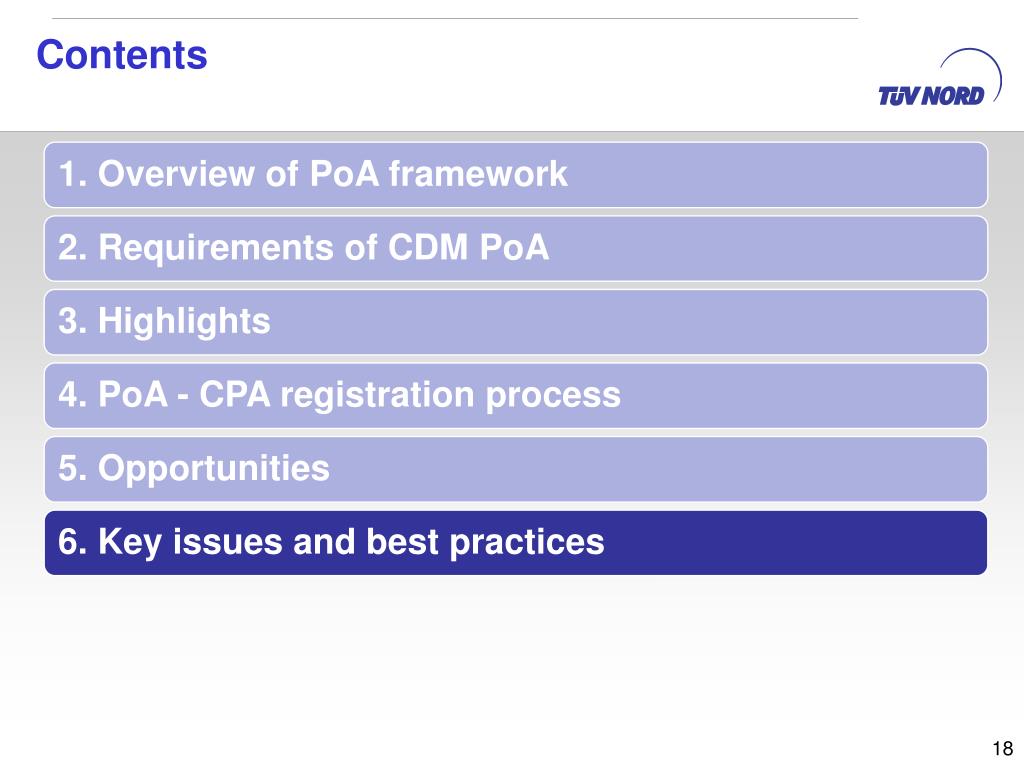Open section 1 Overview of PoA framework
Screen dimensions: 1024x768
click(x=516, y=175)
